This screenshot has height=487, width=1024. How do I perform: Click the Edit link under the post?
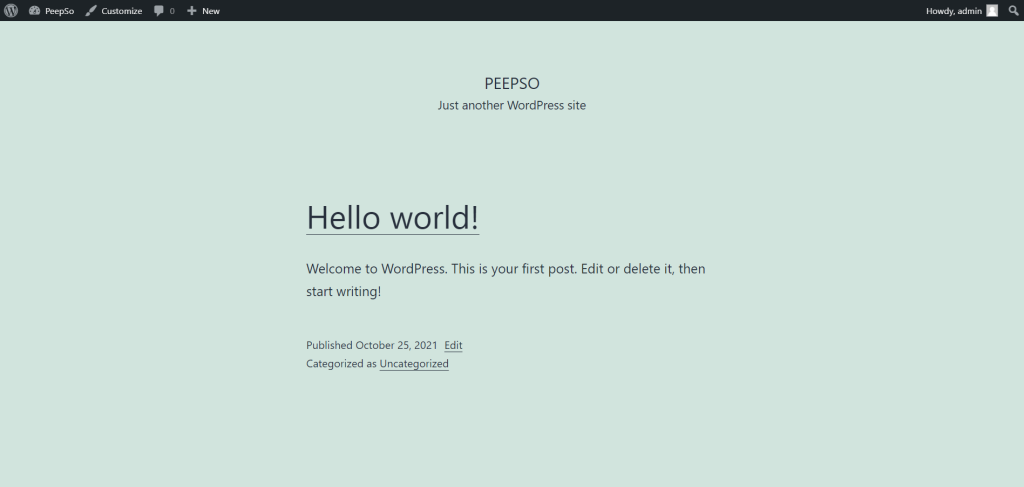[453, 345]
